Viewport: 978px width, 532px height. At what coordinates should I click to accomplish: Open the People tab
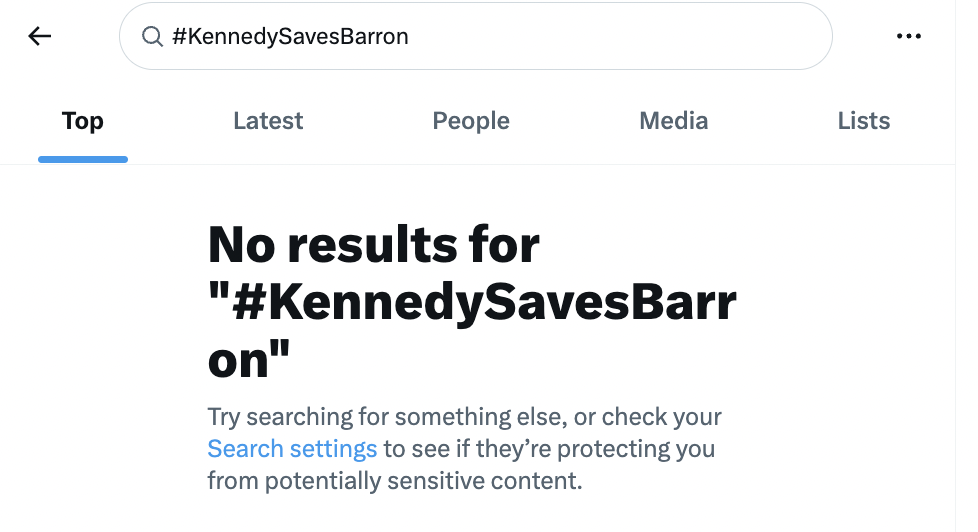click(471, 122)
